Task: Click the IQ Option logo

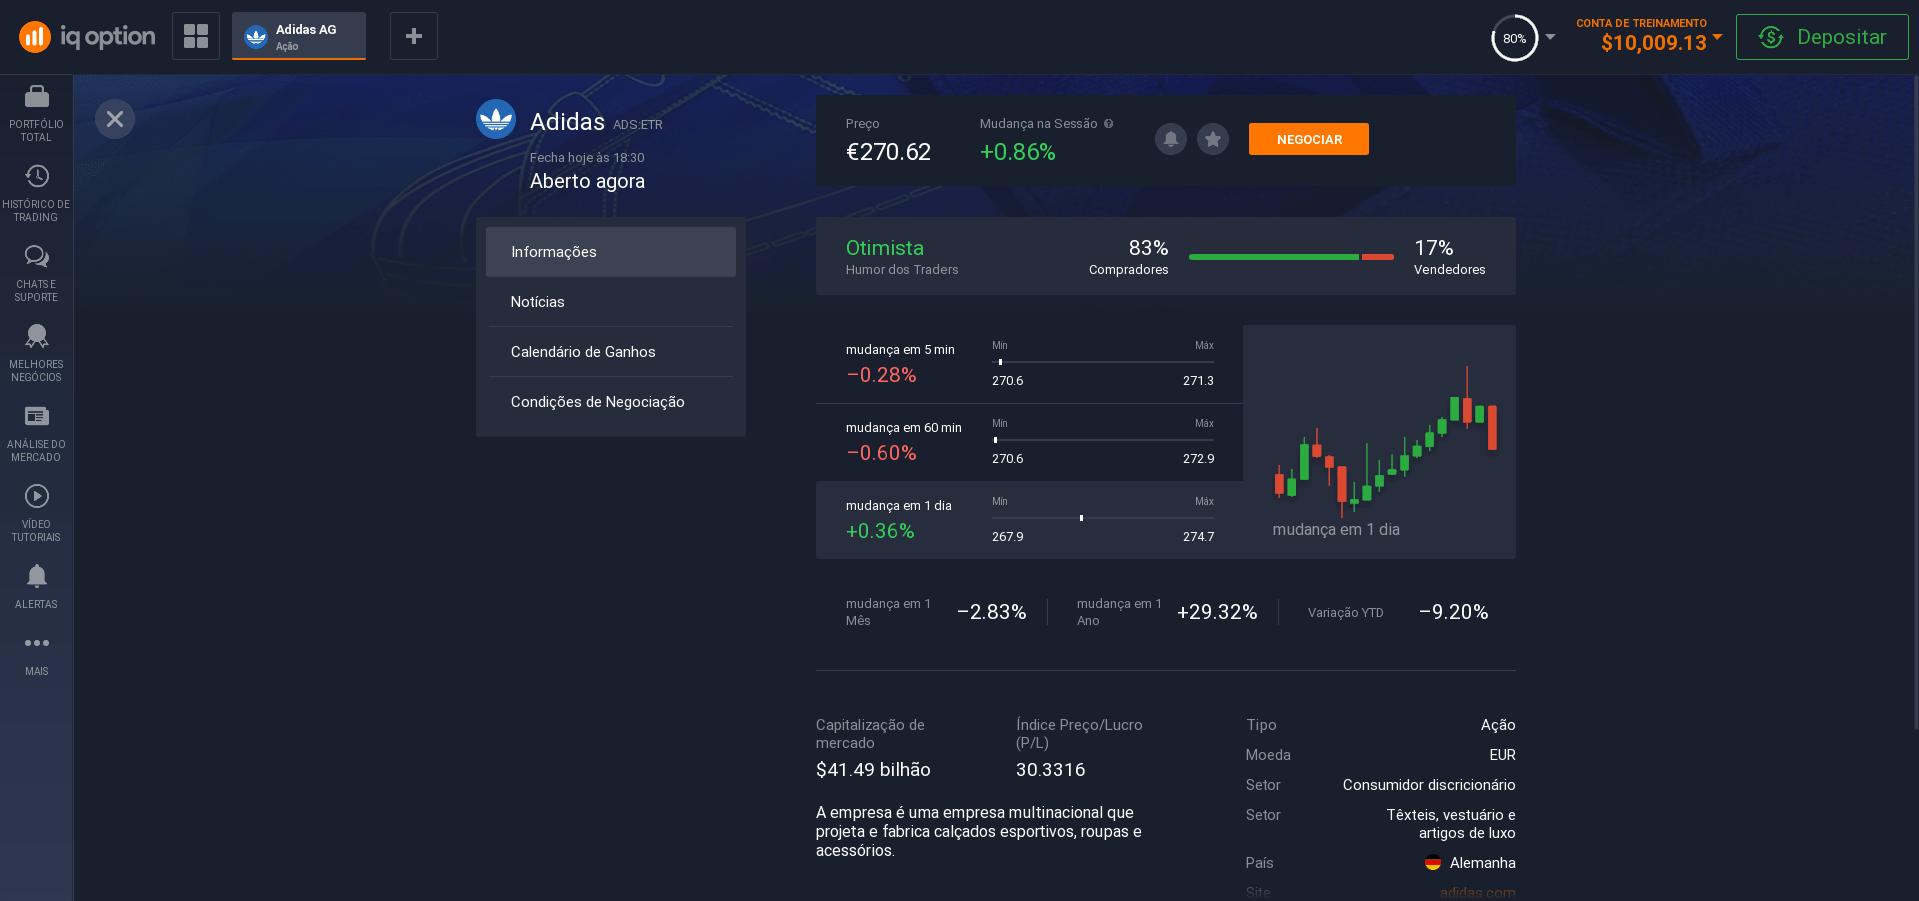Action: coord(87,37)
